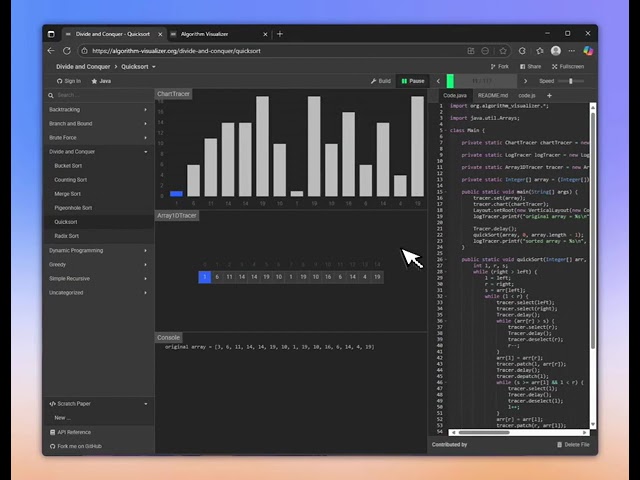Click the code editor vertical scrollbar
This screenshot has height=480, width=640.
pyautogui.click(x=593, y=229)
